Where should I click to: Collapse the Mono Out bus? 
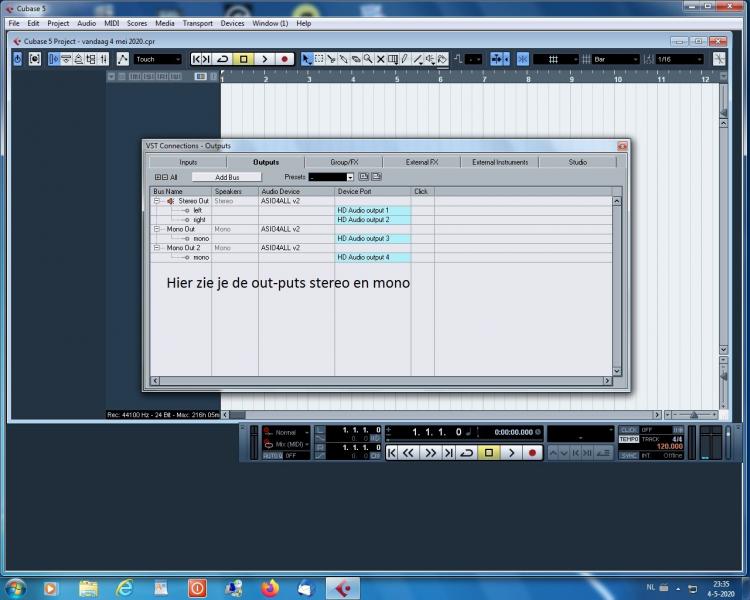pos(156,229)
